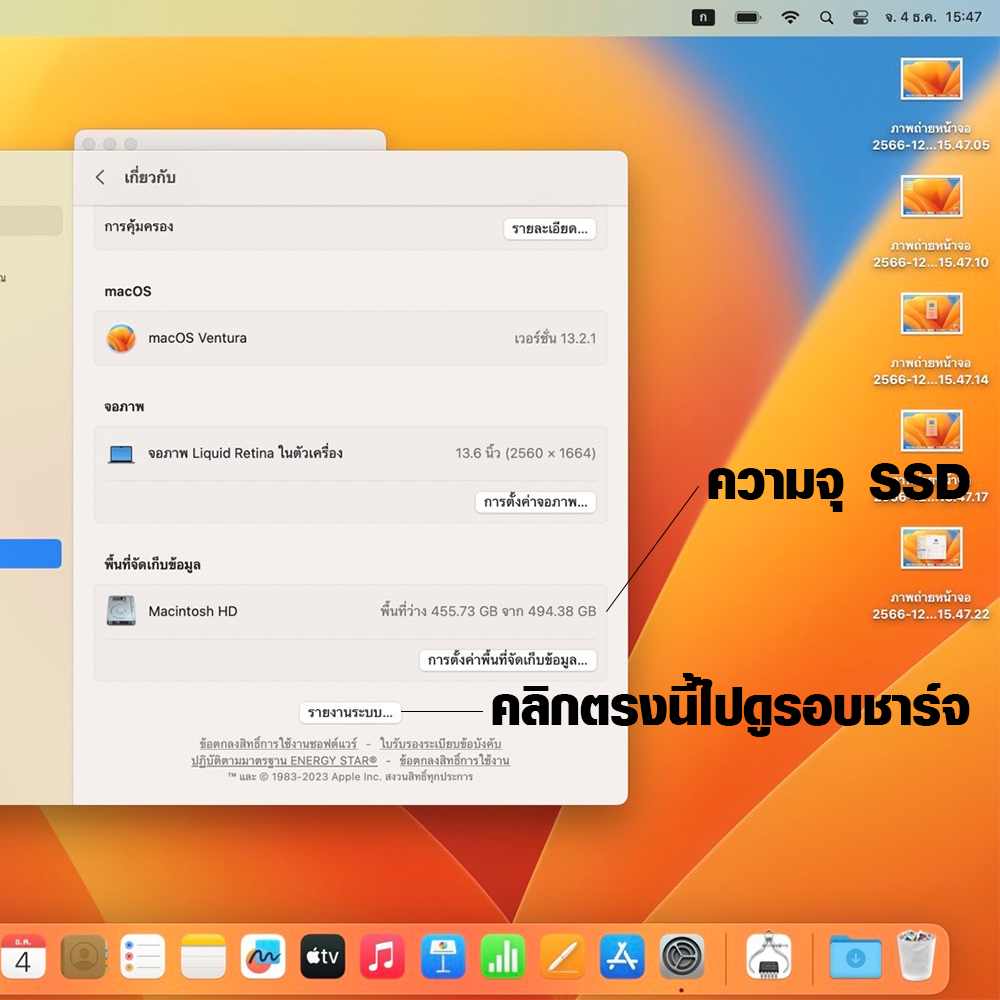This screenshot has width=1000, height=1000.
Task: Launch Numbers from the Dock
Action: click(502, 957)
